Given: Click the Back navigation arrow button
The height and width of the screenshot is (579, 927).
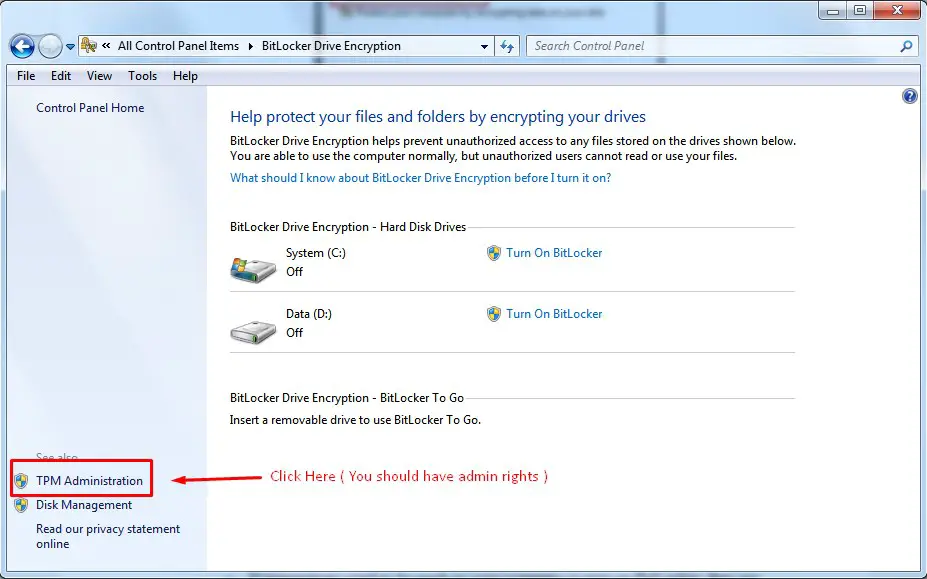Looking at the screenshot, I should click(x=22, y=46).
